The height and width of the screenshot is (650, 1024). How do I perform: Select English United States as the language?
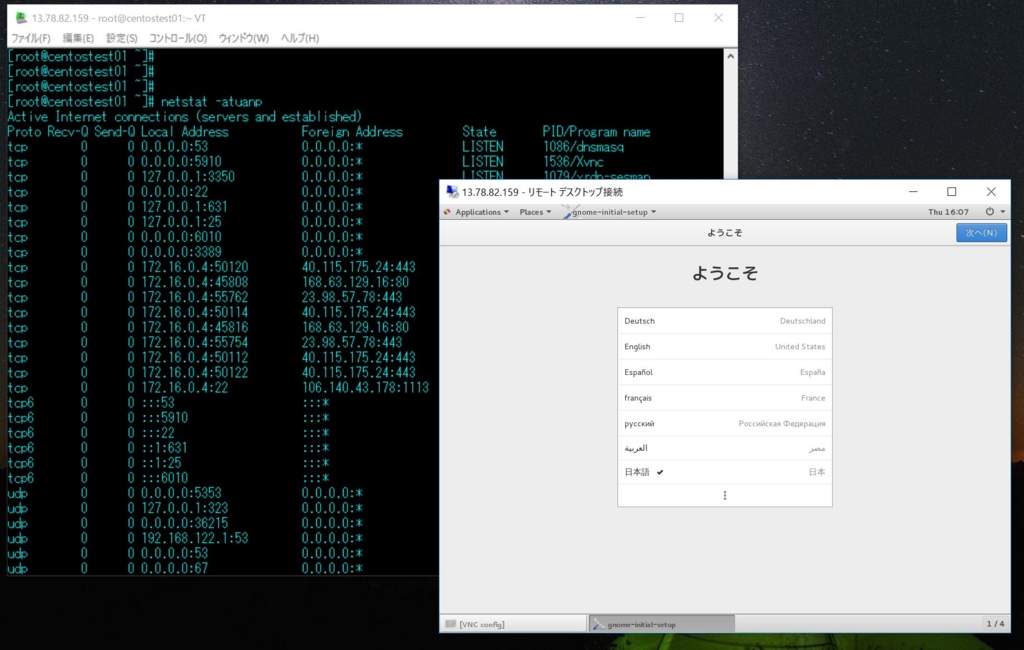point(725,346)
